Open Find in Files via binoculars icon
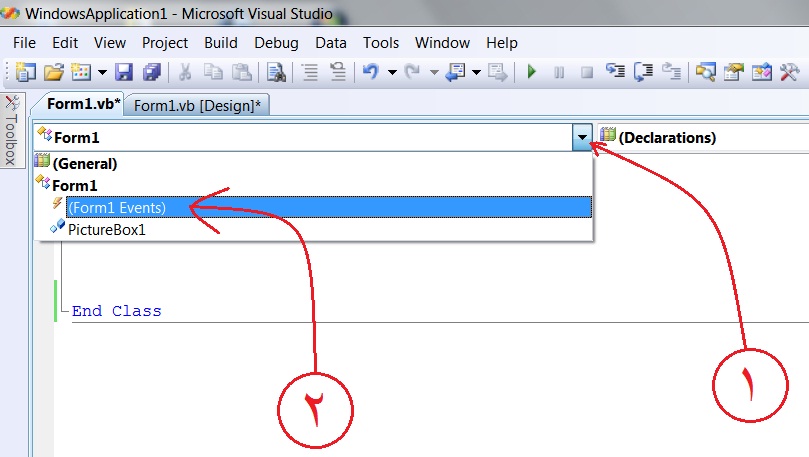Screen dimensions: 809x457 click(x=277, y=72)
